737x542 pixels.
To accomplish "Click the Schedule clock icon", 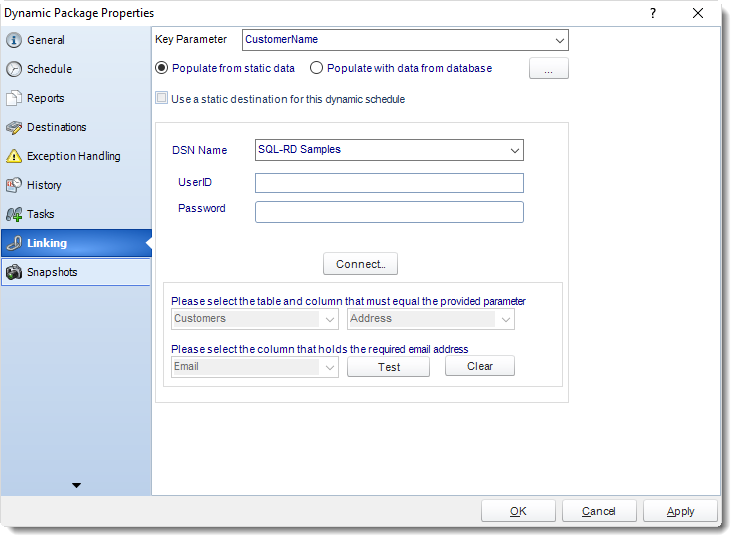I will coord(14,69).
